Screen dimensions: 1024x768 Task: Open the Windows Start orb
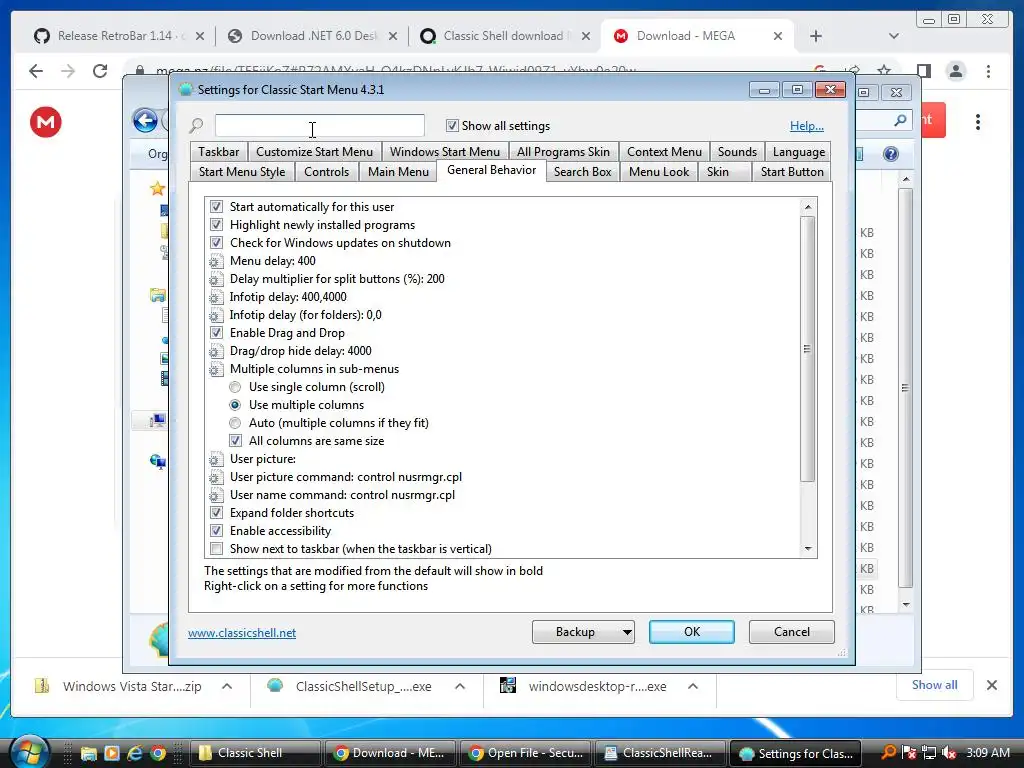point(28,751)
